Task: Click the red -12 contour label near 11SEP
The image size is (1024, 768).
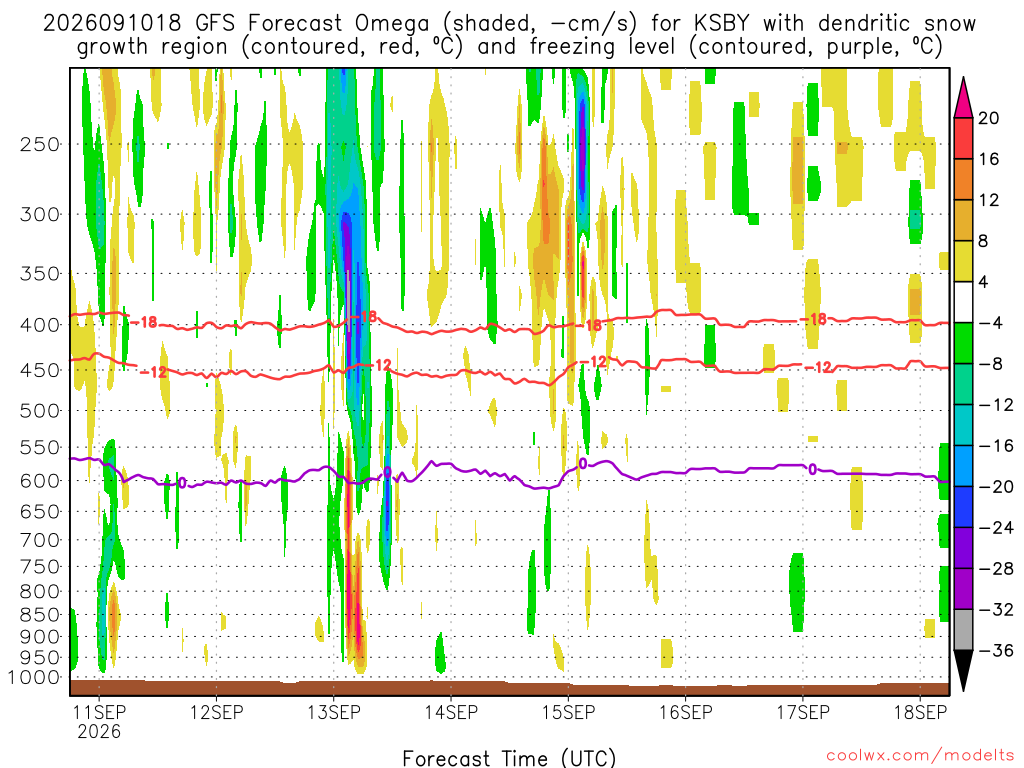Action: pos(153,372)
